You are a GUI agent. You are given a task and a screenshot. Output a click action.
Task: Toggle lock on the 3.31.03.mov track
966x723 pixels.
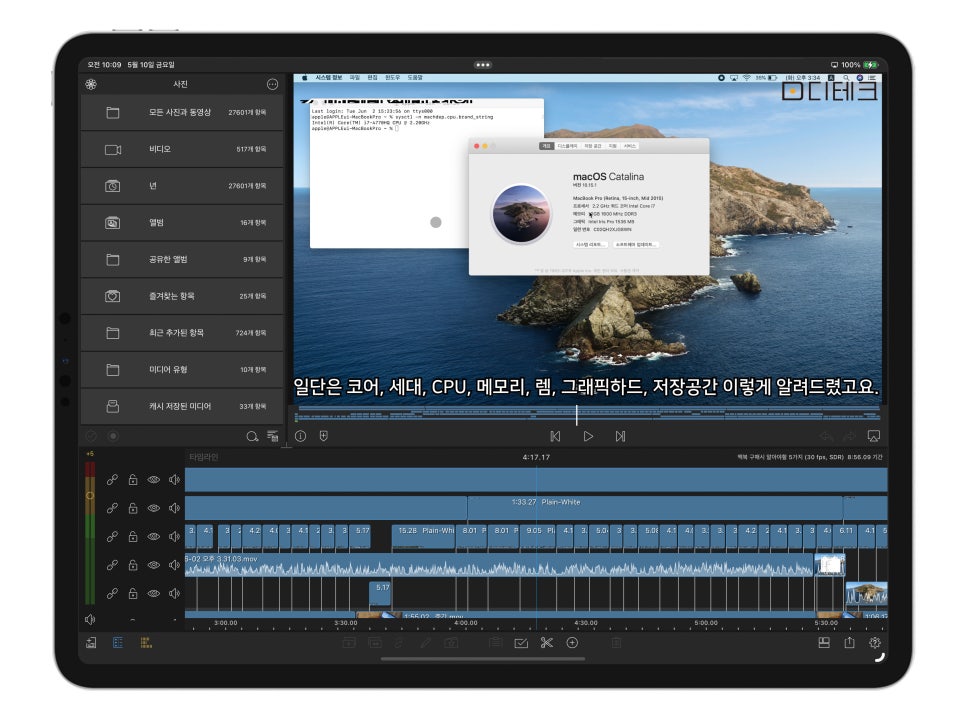click(132, 565)
